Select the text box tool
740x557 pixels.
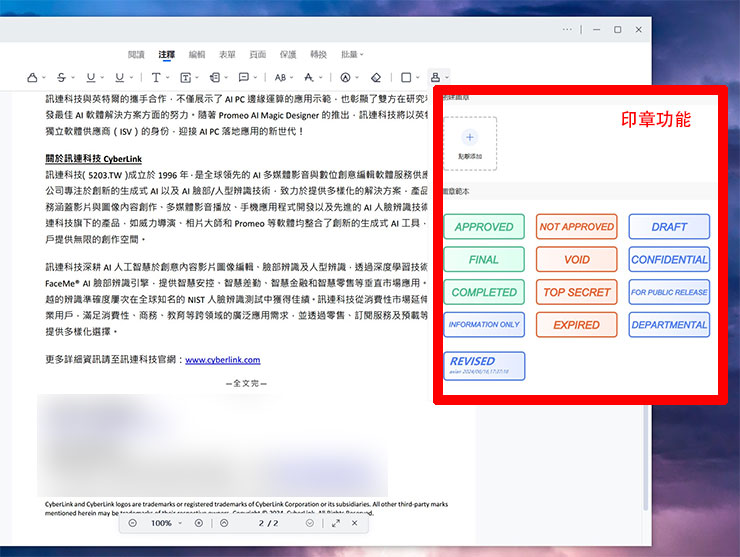185,77
